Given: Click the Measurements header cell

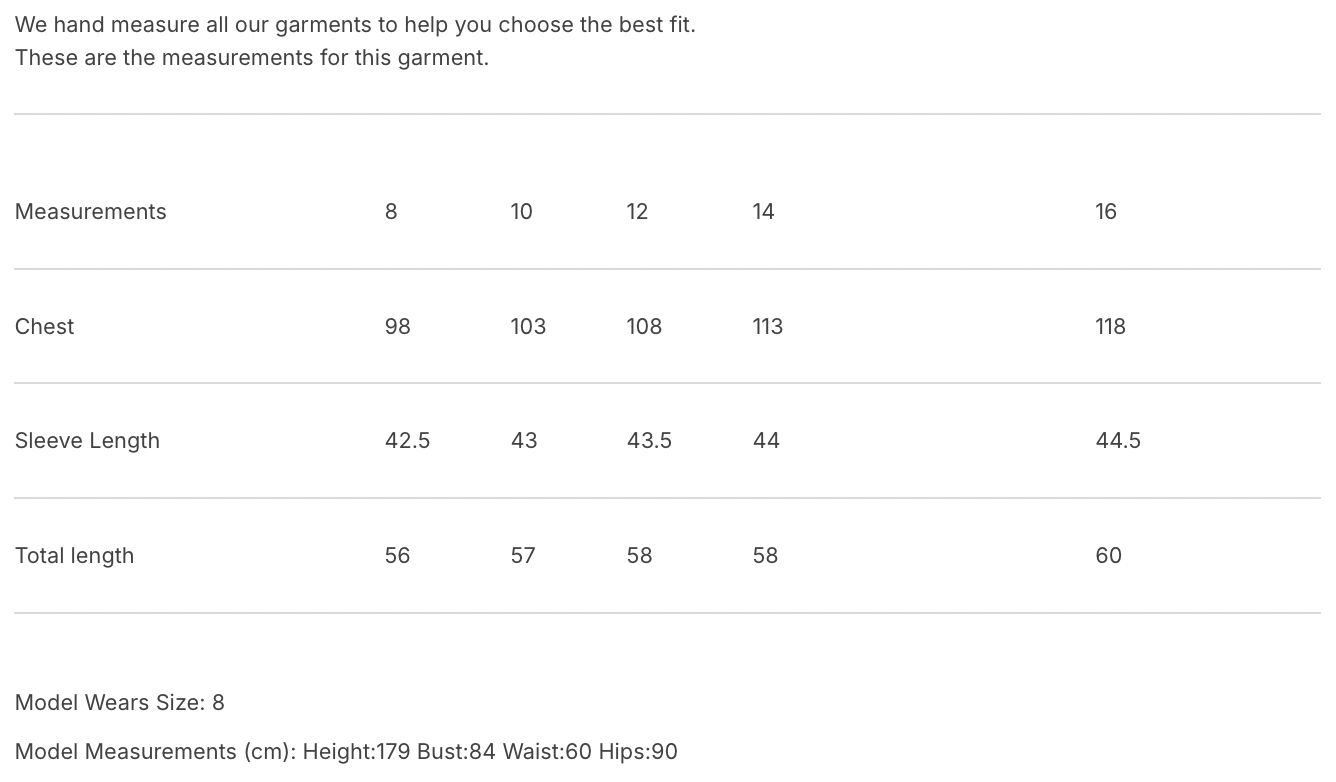Looking at the screenshot, I should (x=91, y=212).
